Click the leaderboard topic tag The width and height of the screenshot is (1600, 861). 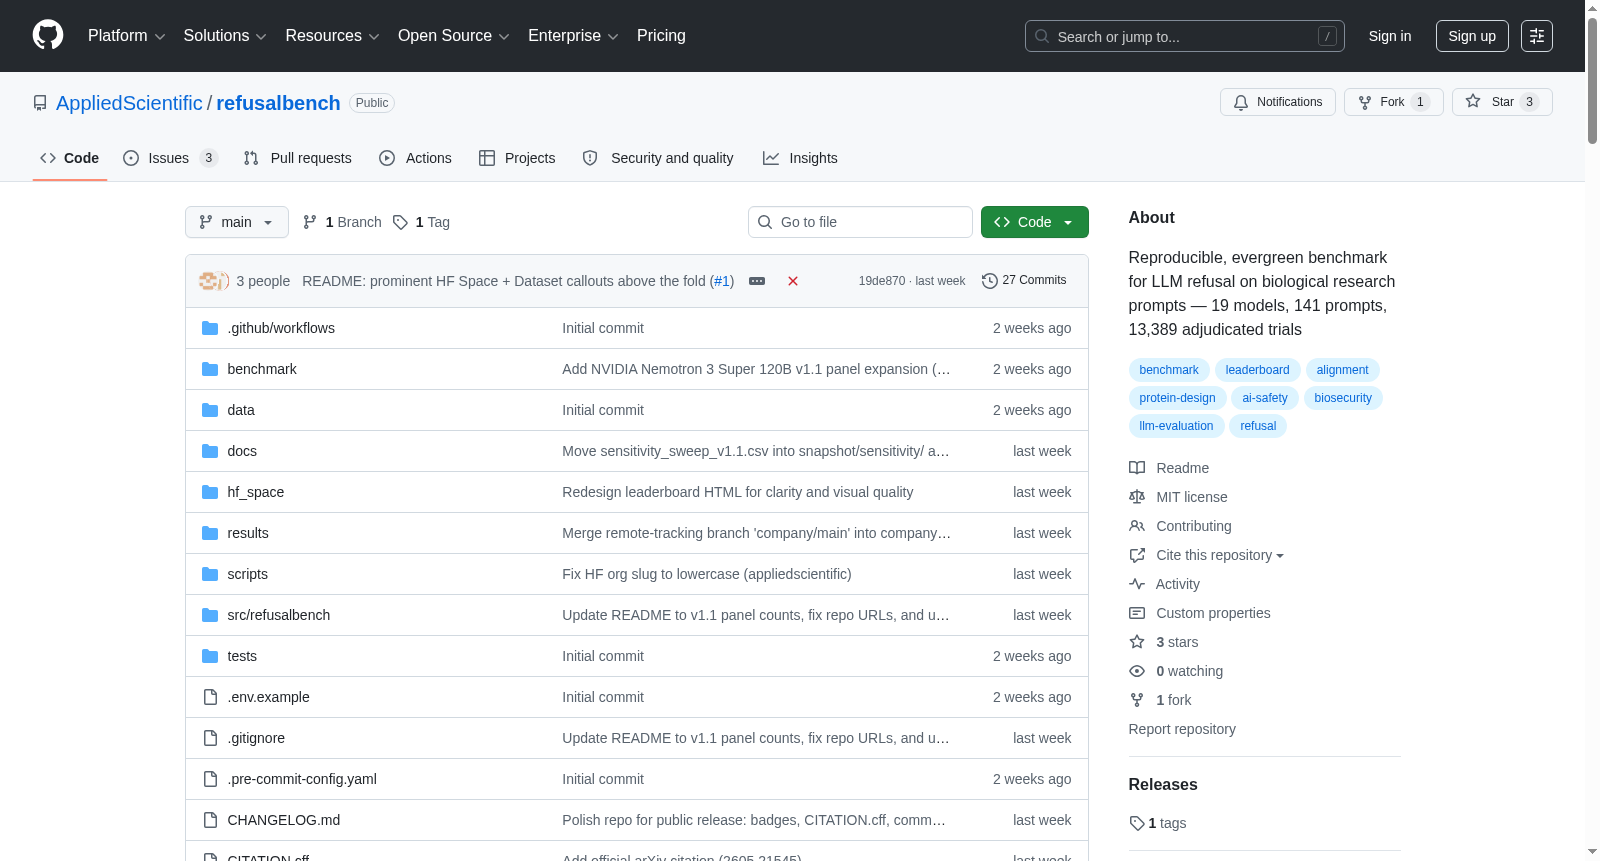pyautogui.click(x=1257, y=370)
